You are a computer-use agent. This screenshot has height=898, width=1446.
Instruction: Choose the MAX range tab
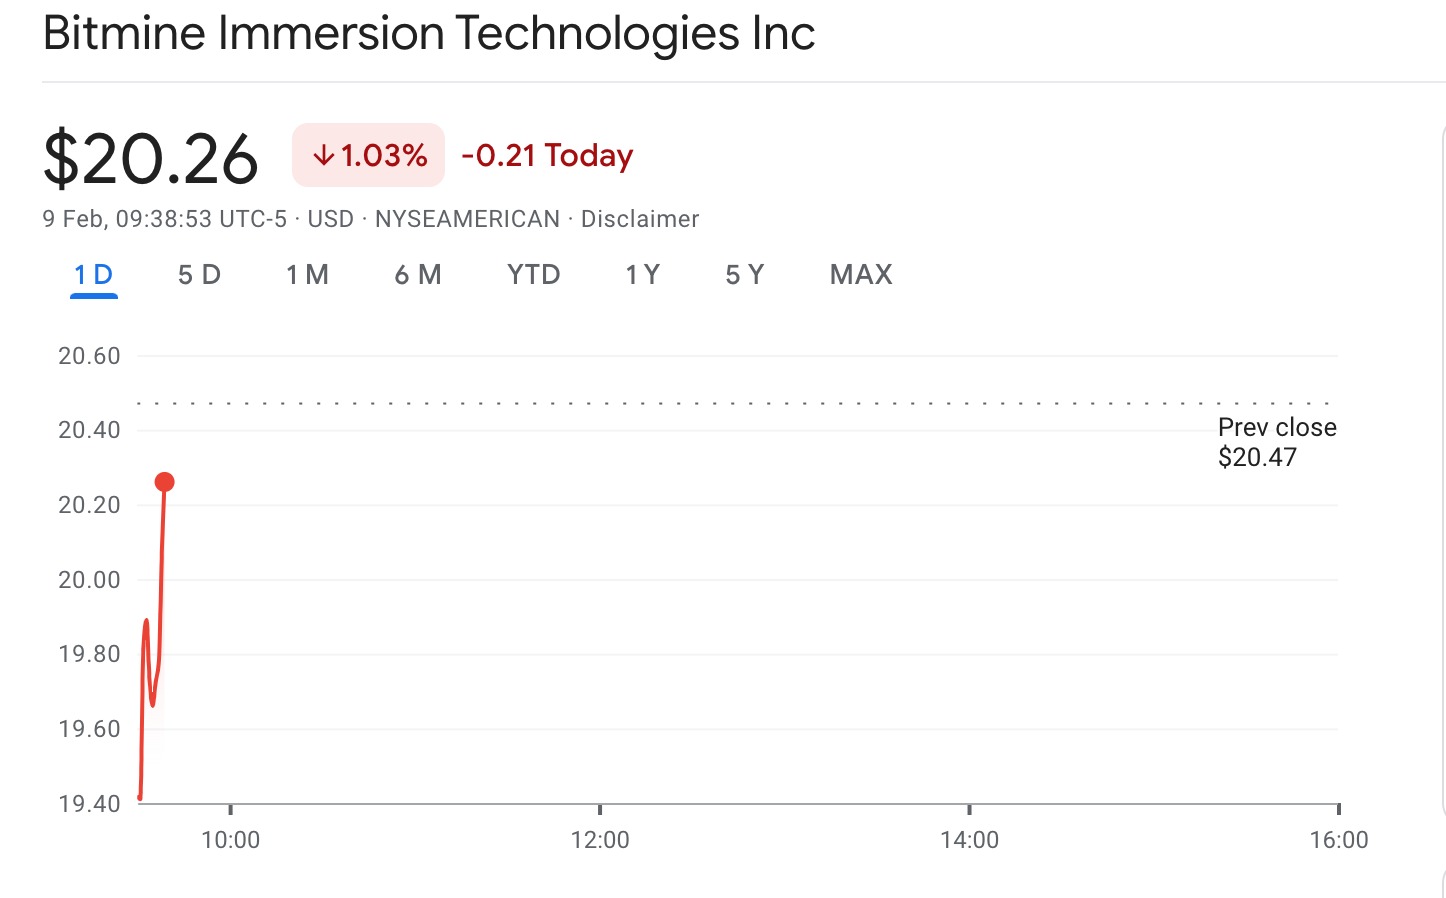point(861,275)
